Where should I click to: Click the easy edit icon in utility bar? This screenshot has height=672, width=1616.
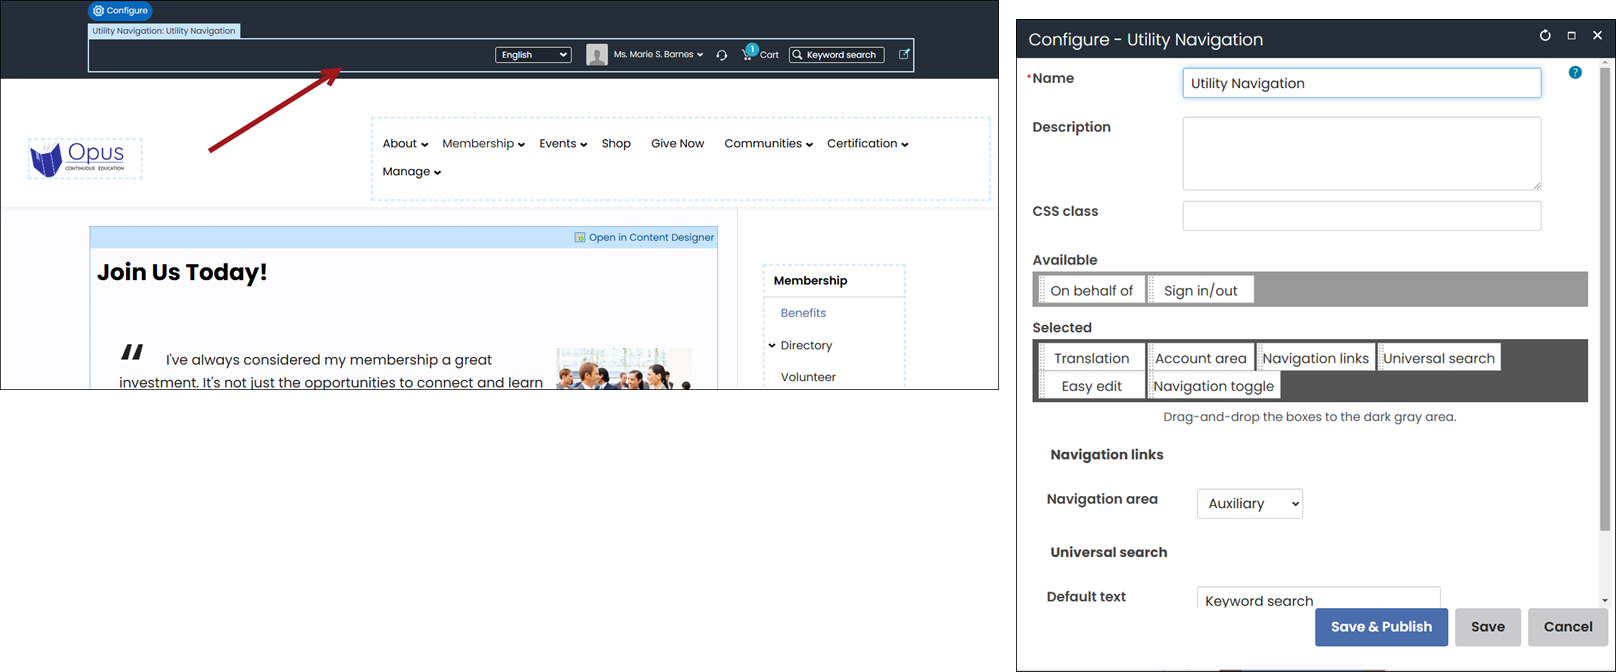point(904,54)
